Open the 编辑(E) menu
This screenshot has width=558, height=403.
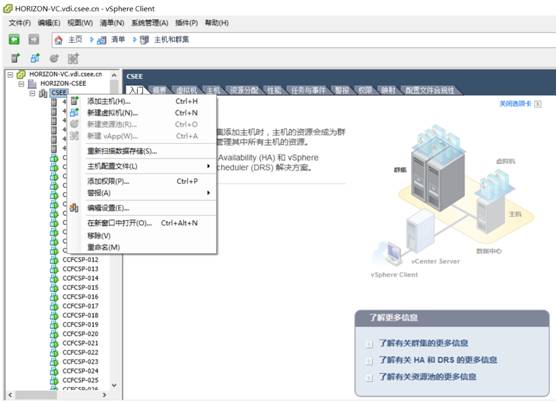[x=49, y=23]
